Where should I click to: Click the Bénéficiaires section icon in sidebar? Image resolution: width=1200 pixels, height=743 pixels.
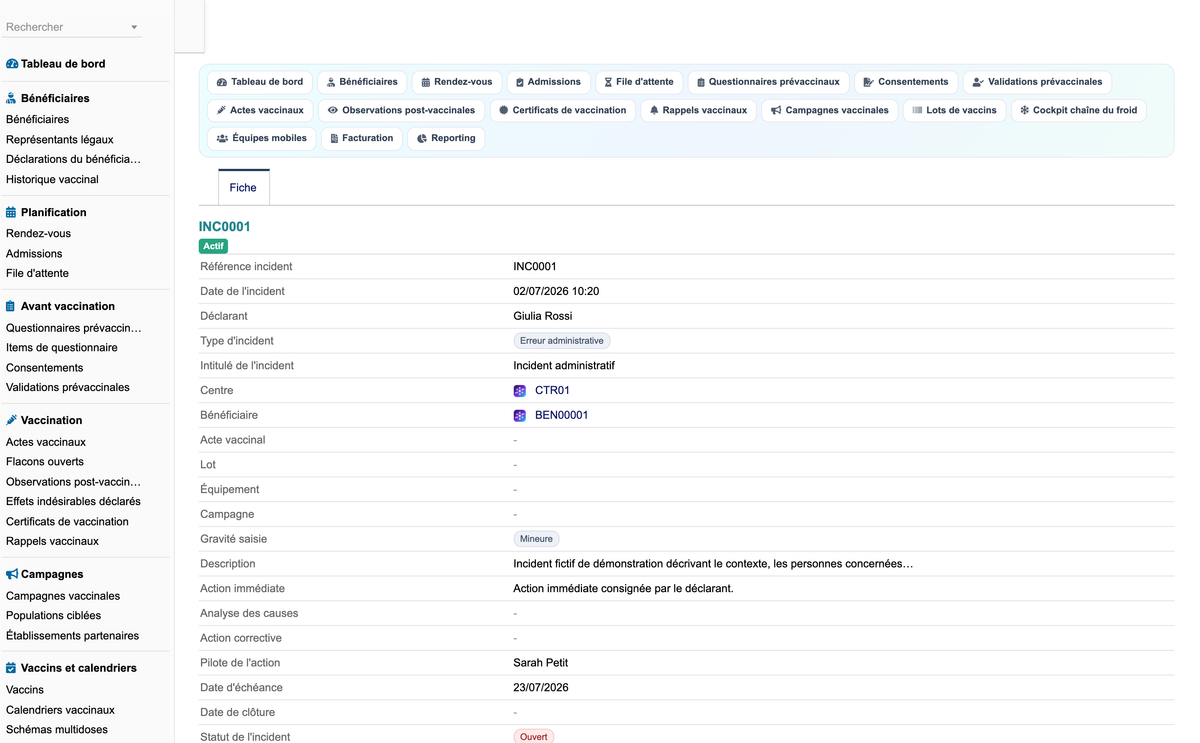tap(12, 98)
